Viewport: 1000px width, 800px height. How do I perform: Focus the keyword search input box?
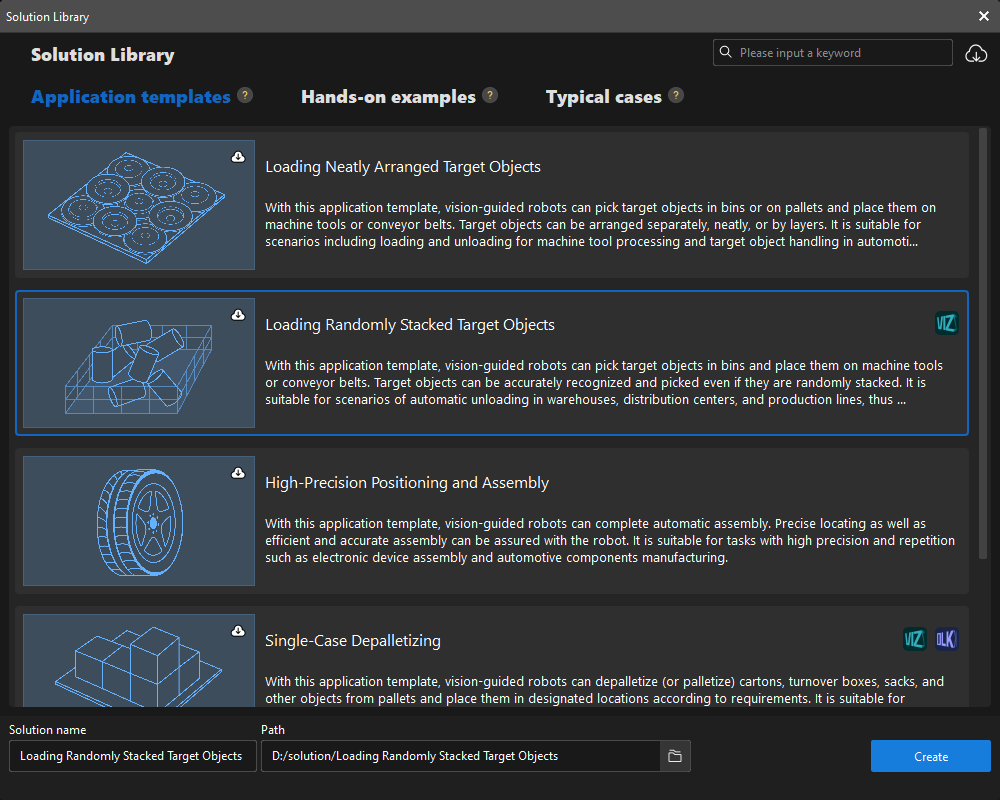[840, 53]
